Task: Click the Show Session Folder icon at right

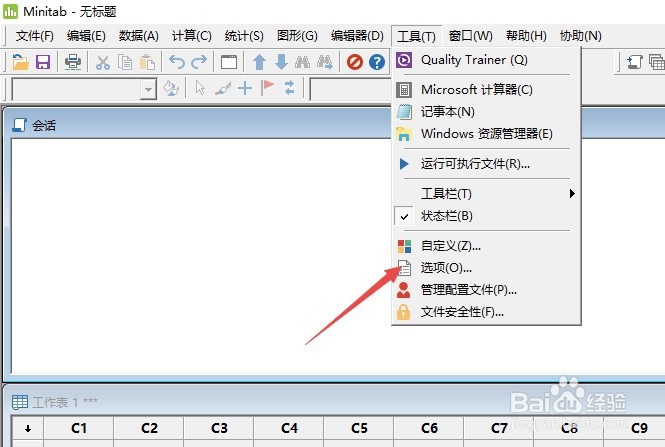Action: tap(634, 62)
